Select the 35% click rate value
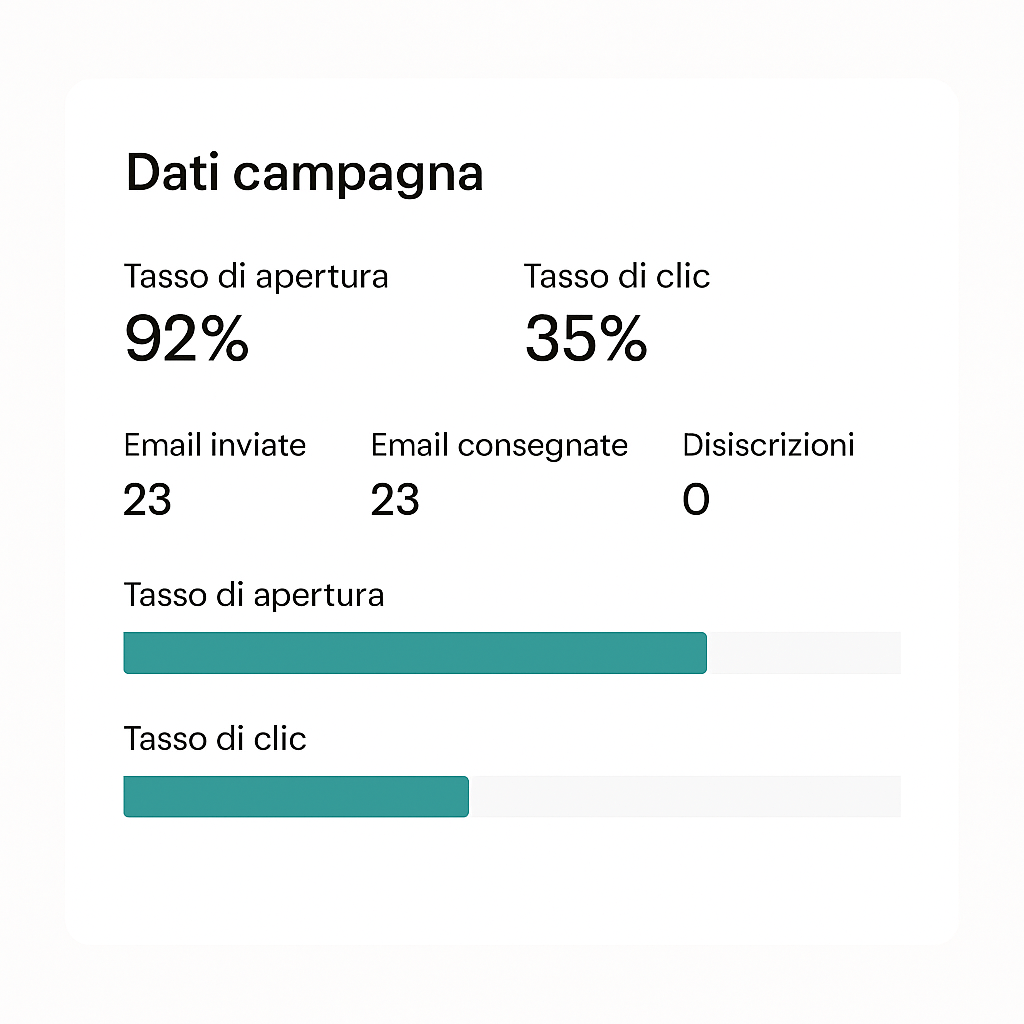 click(586, 339)
